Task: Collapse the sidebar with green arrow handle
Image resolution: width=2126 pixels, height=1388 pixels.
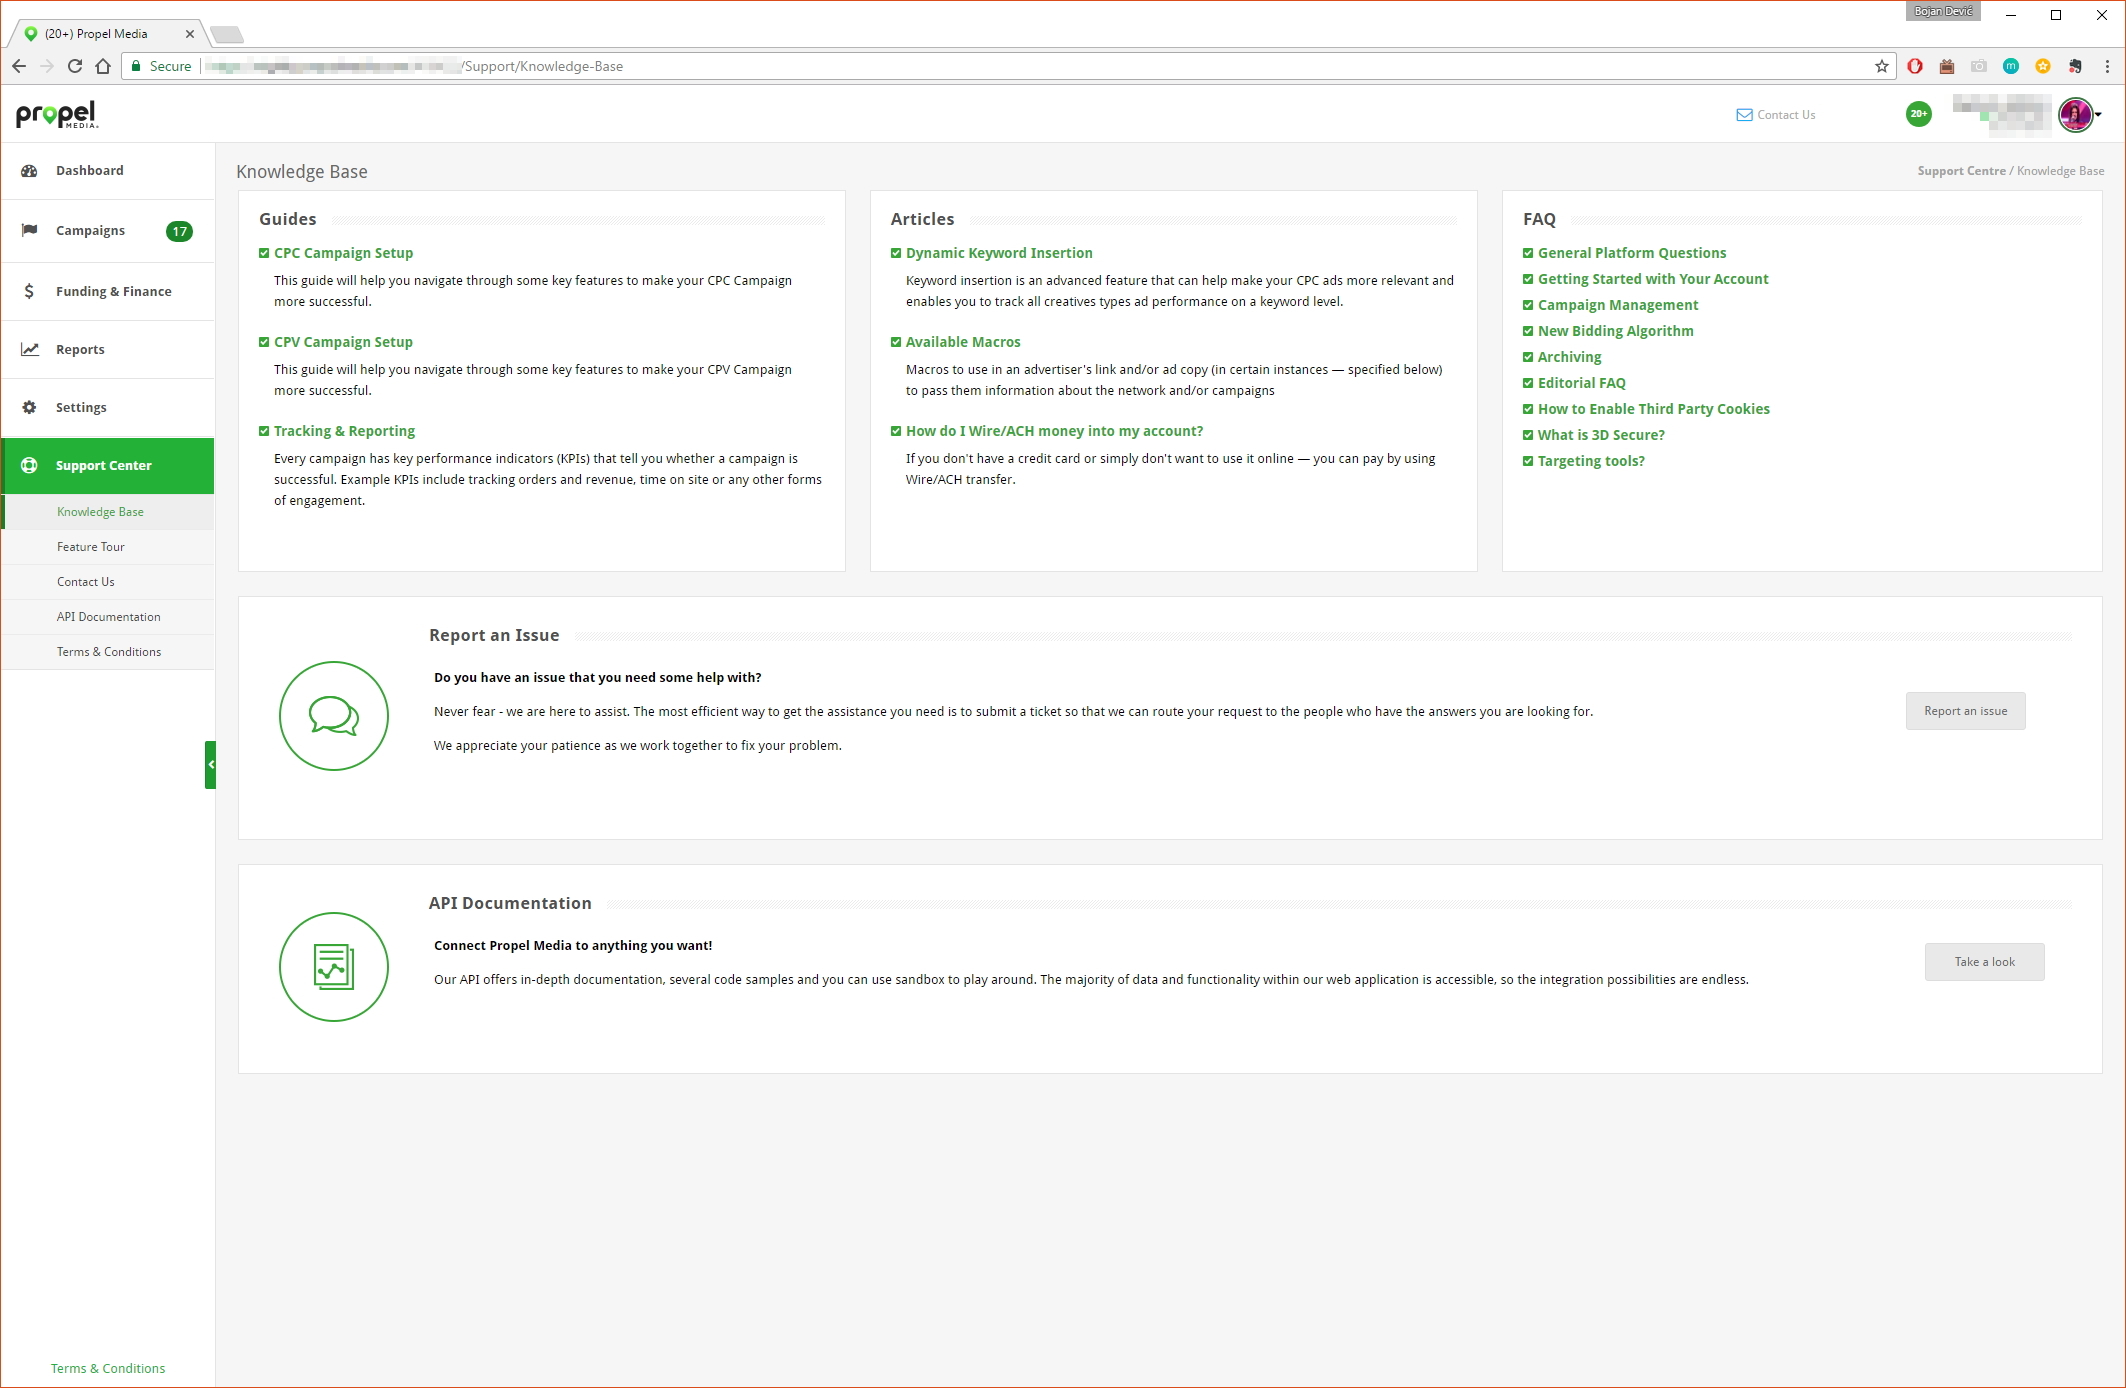Action: pyautogui.click(x=210, y=765)
